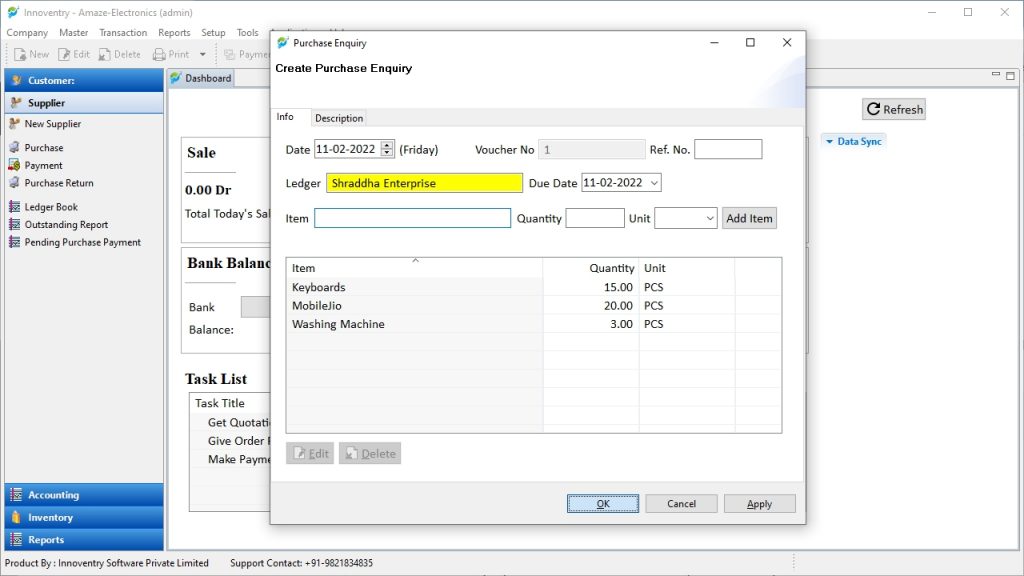
Task: Expand the Accounting sidebar section
Action: click(84, 495)
